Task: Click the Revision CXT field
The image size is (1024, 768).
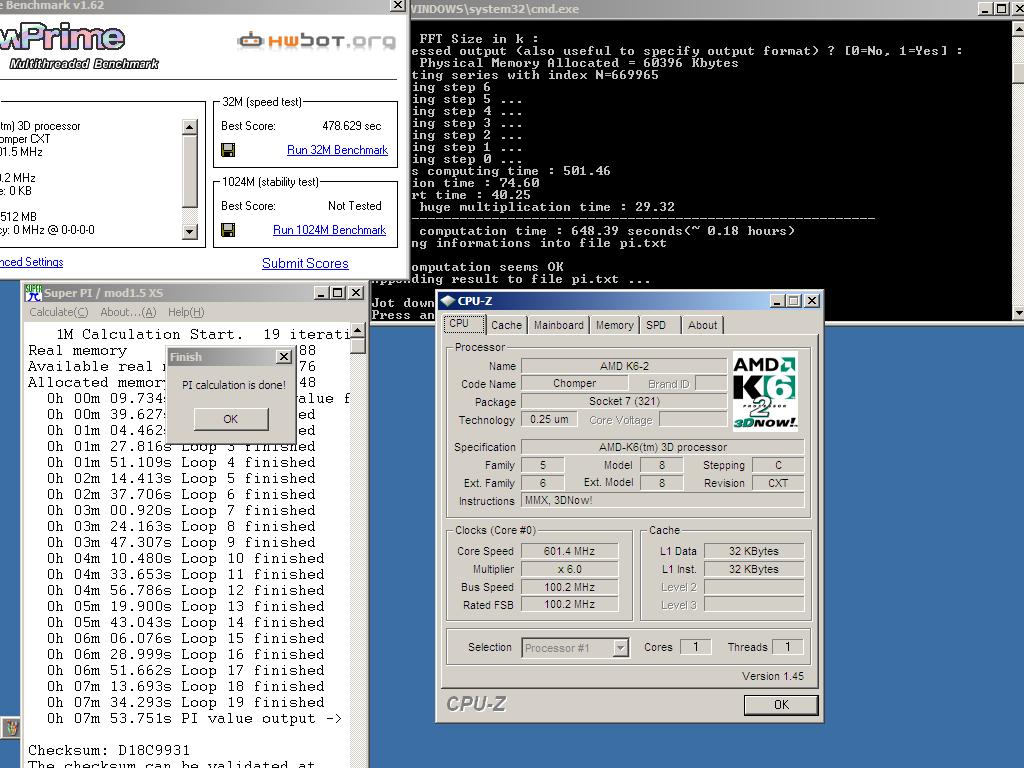Action: [778, 483]
